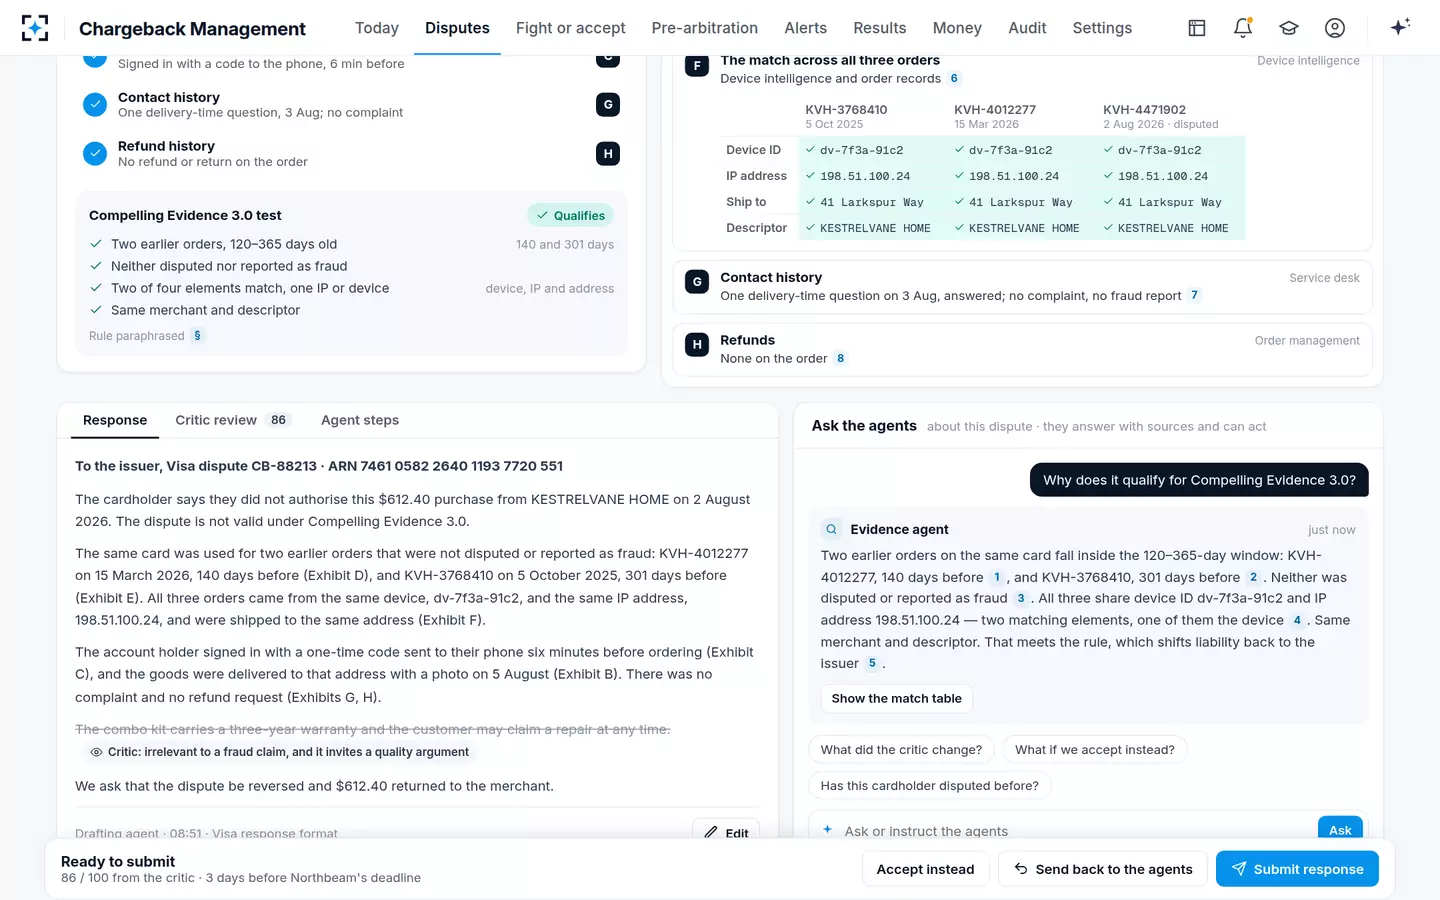This screenshot has width=1440, height=900.
Task: Click Accept instead button
Action: point(925,869)
